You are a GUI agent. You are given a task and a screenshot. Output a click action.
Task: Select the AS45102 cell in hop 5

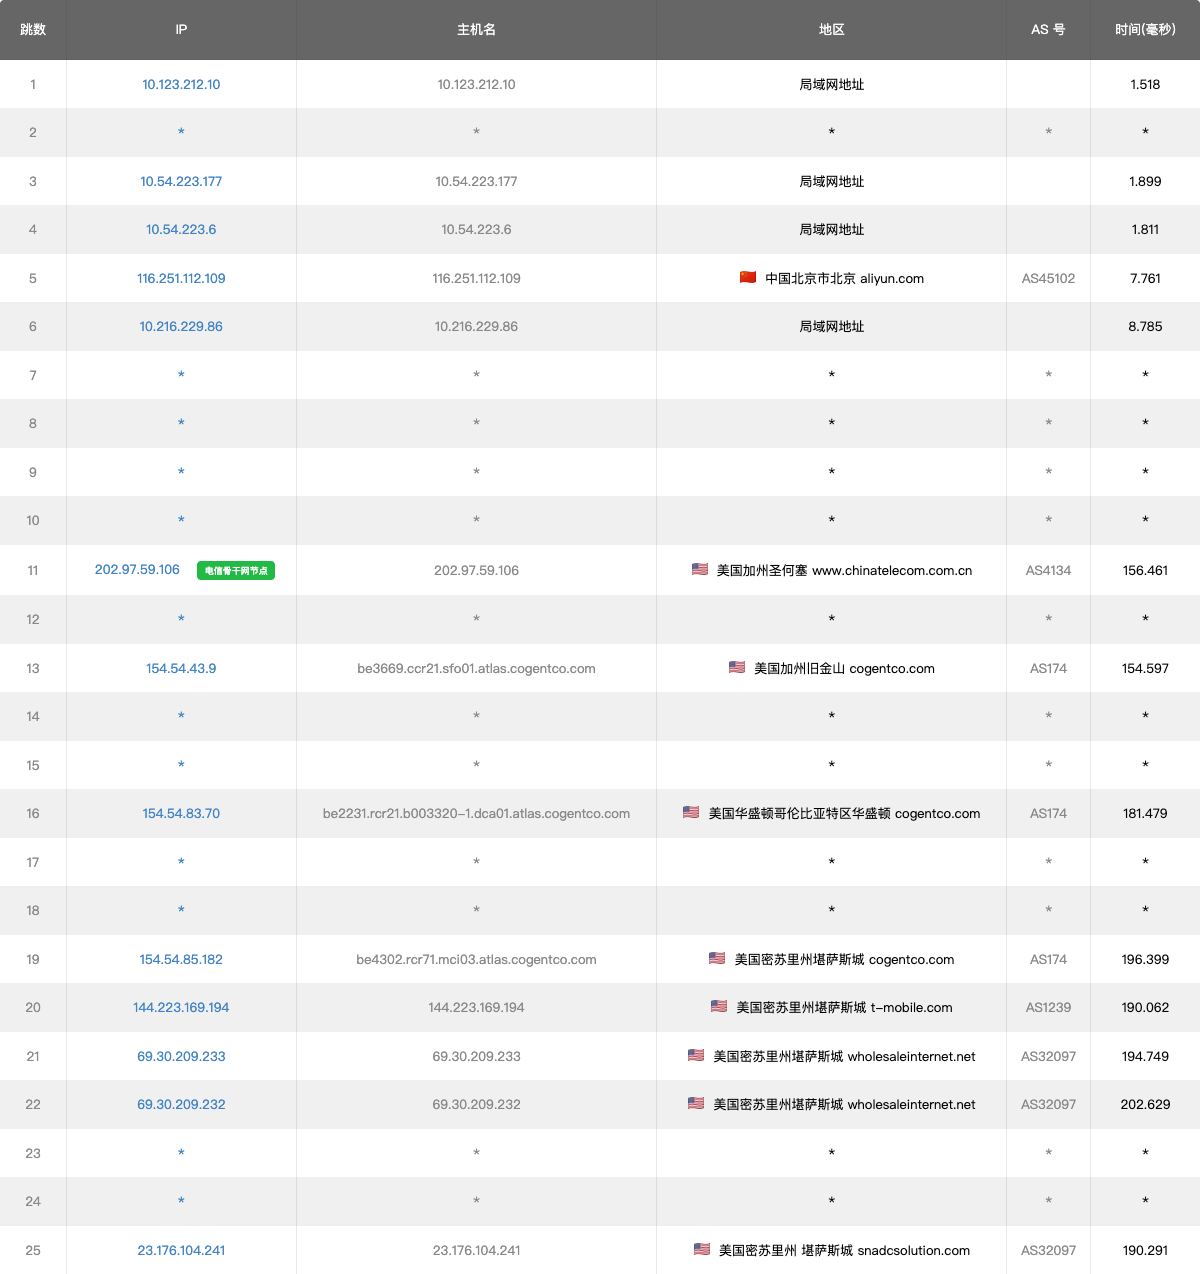click(x=1048, y=279)
